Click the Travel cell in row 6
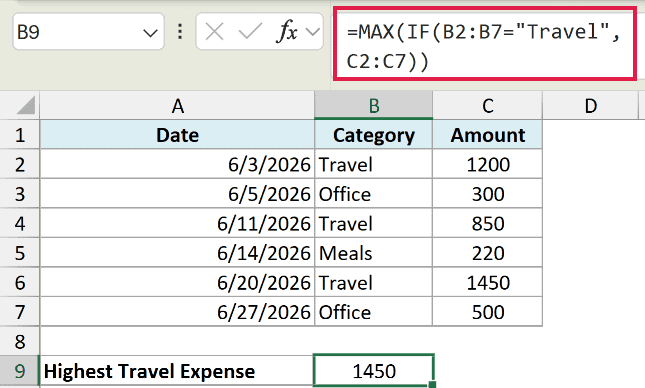 tap(374, 283)
